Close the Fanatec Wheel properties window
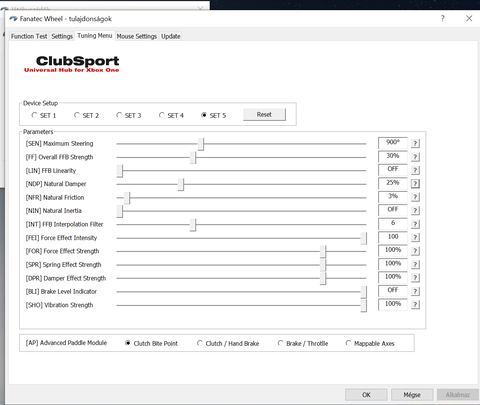This screenshot has height=405, width=480. 469,18
